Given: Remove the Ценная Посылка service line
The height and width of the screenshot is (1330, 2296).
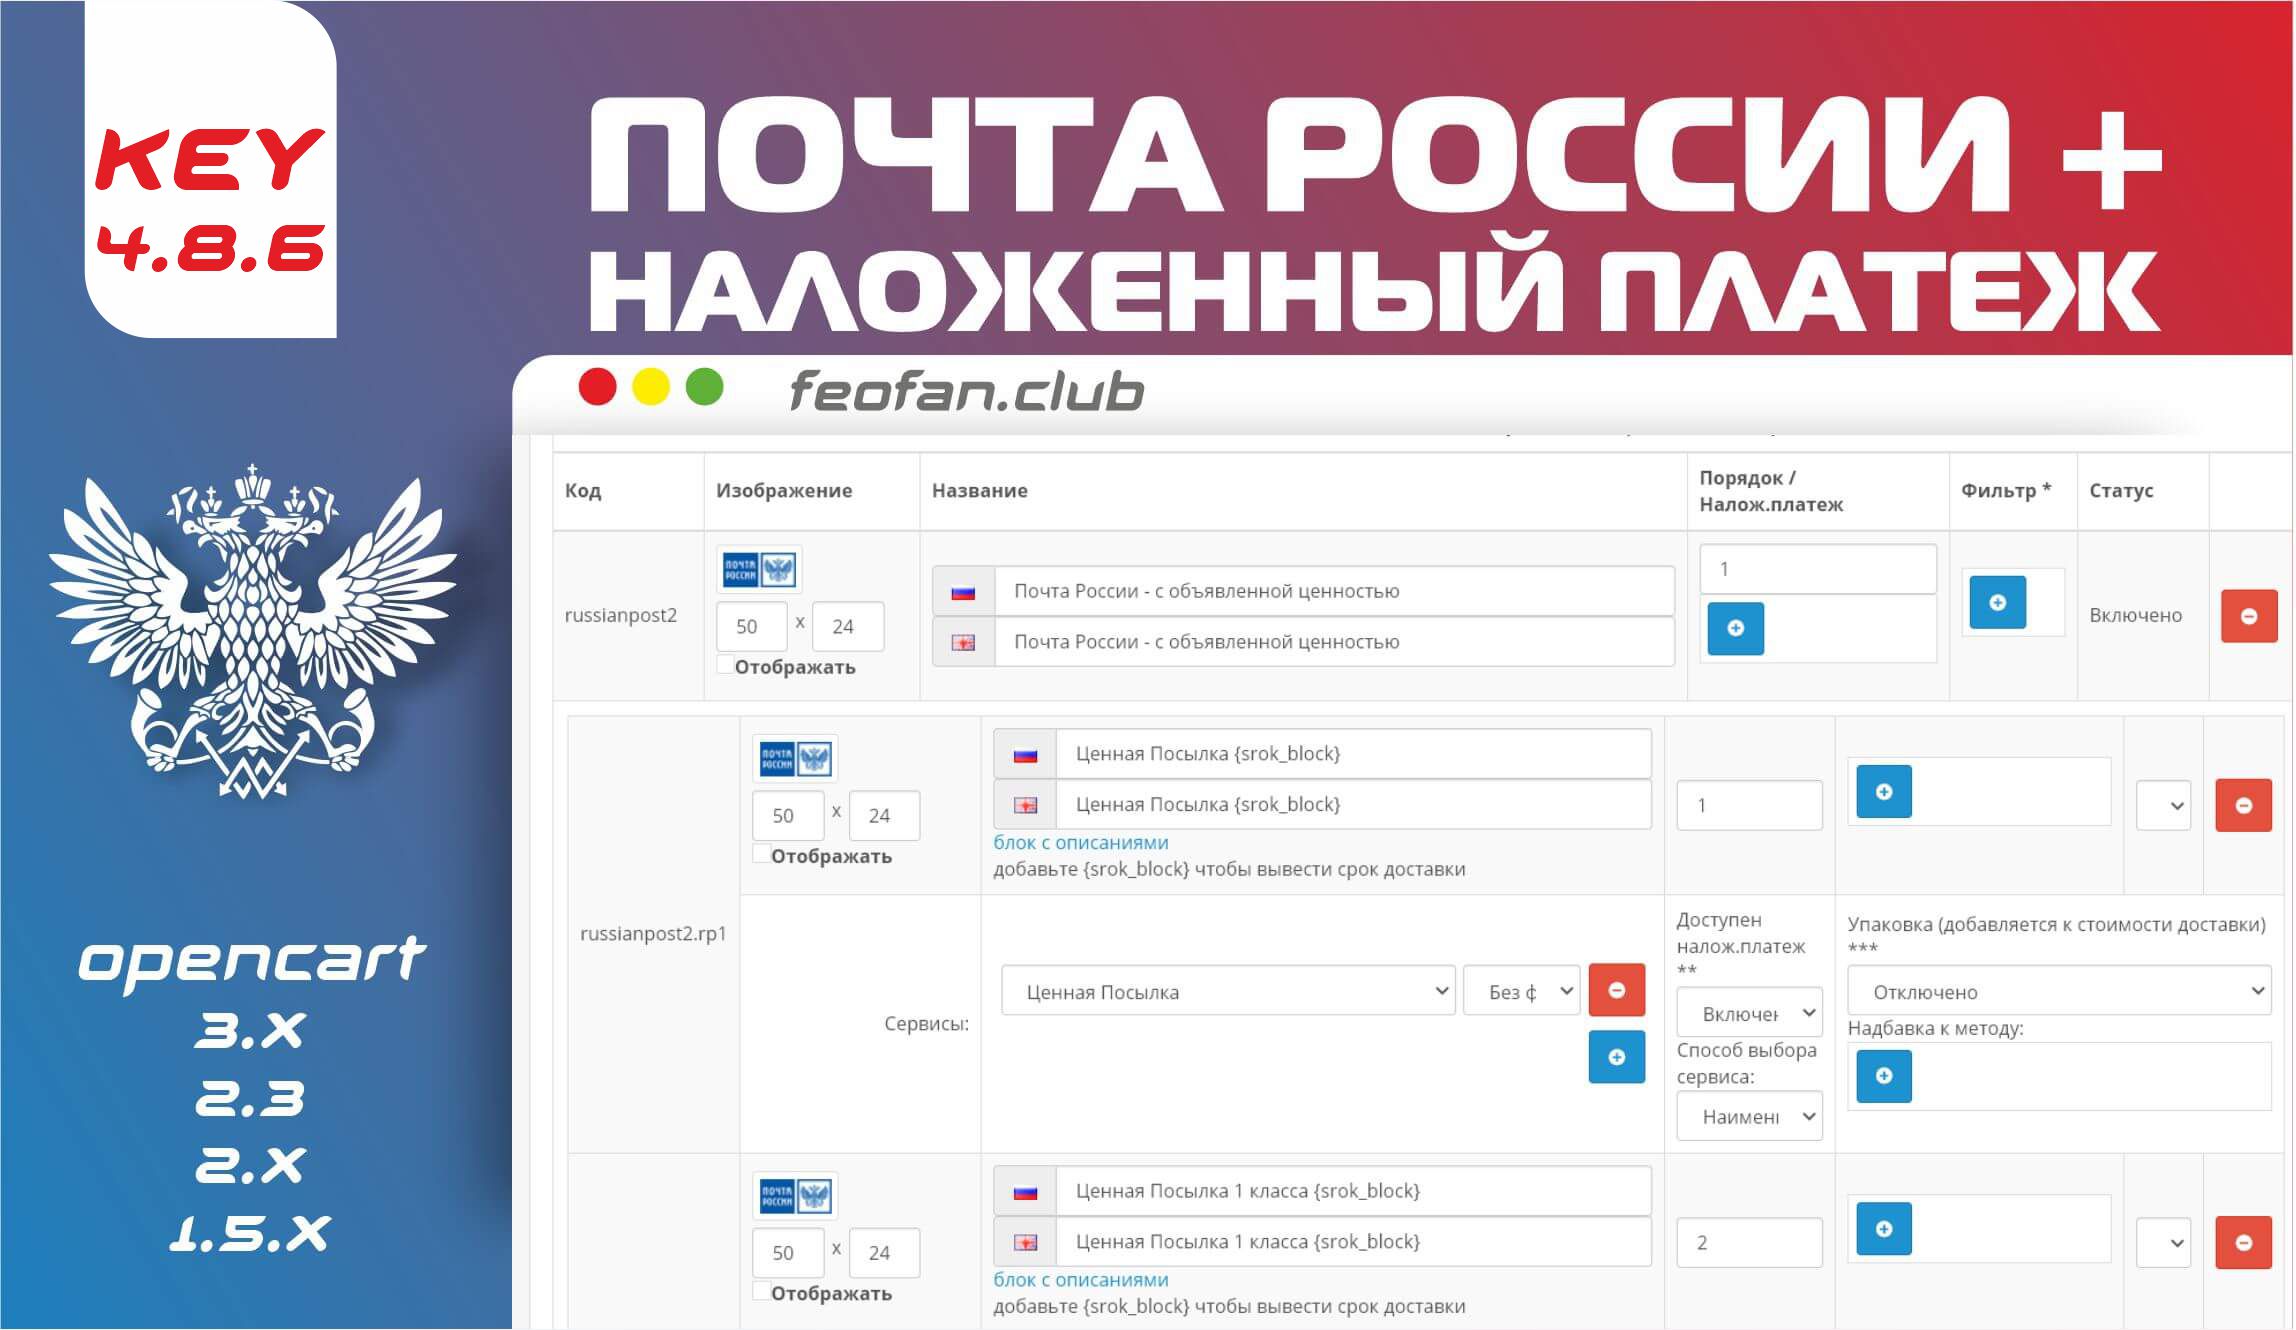Looking at the screenshot, I should click(1617, 990).
